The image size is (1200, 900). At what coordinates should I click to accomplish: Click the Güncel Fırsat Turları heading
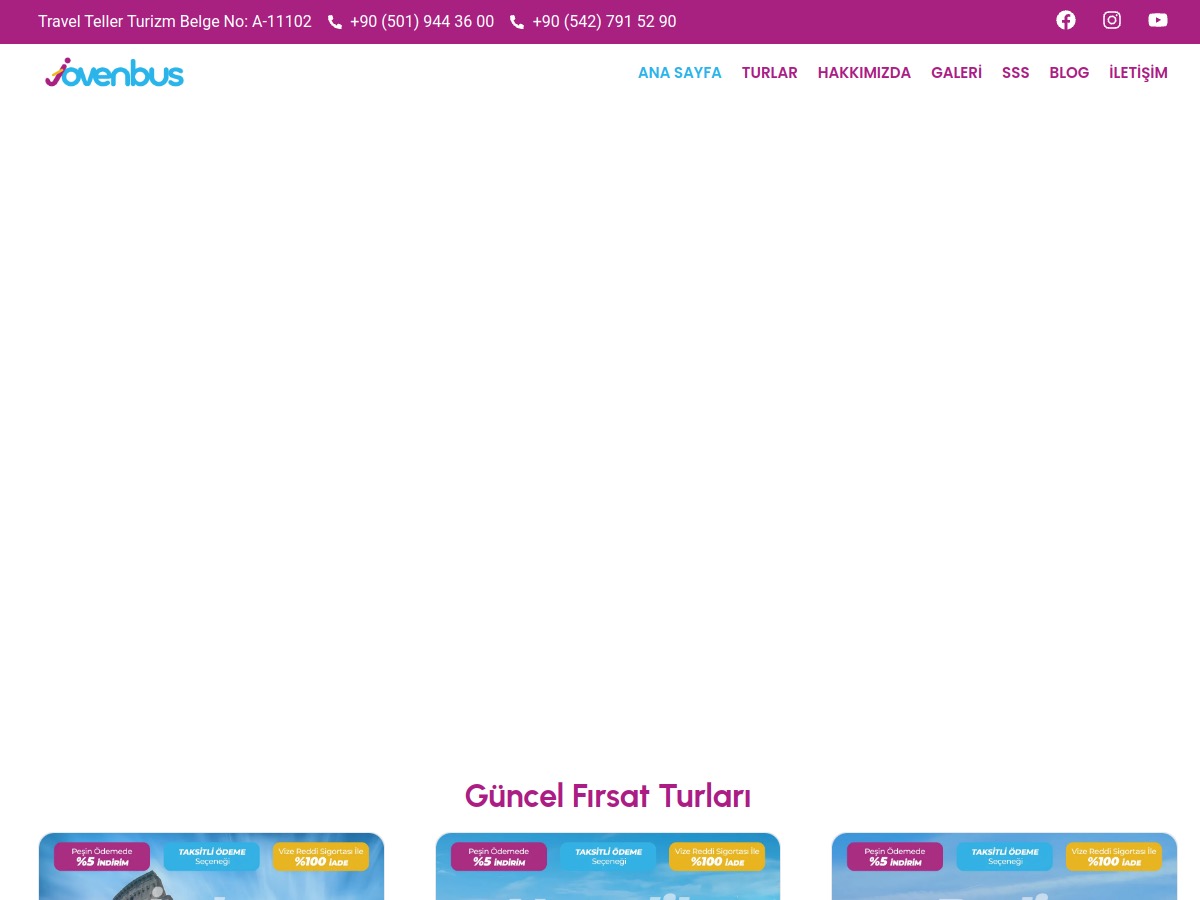(x=608, y=796)
